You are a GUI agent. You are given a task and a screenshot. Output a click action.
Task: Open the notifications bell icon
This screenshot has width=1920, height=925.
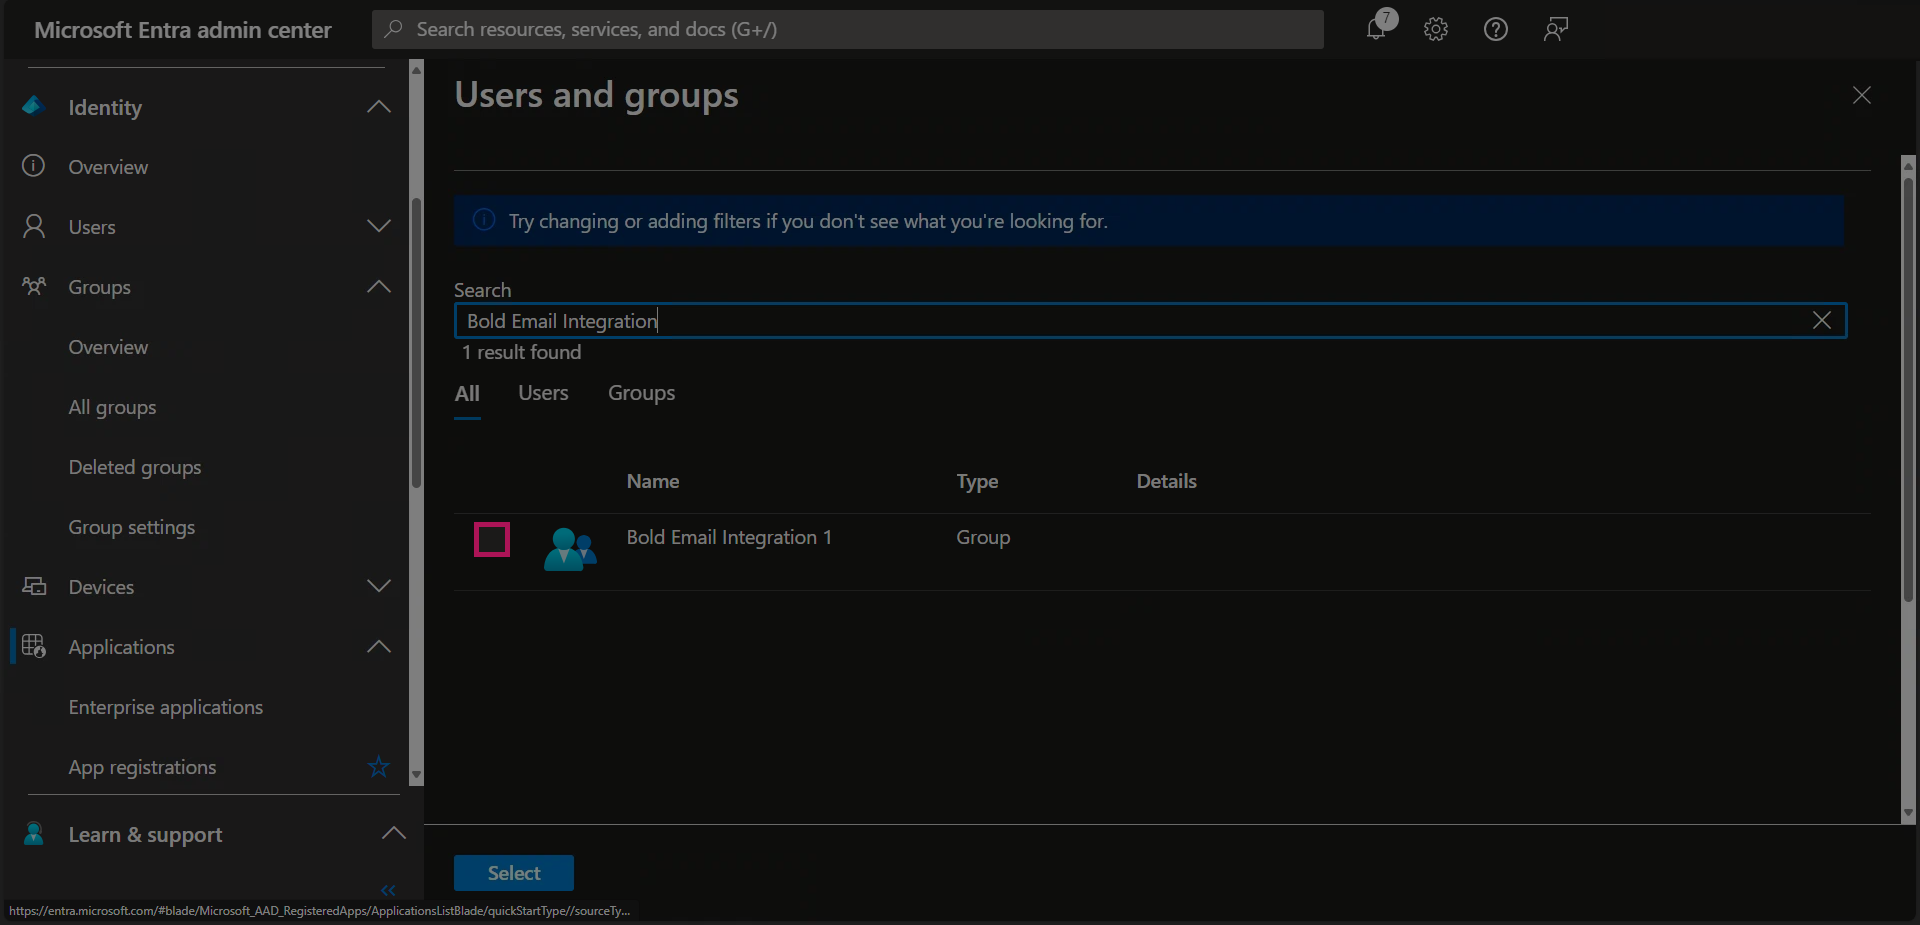(x=1377, y=29)
